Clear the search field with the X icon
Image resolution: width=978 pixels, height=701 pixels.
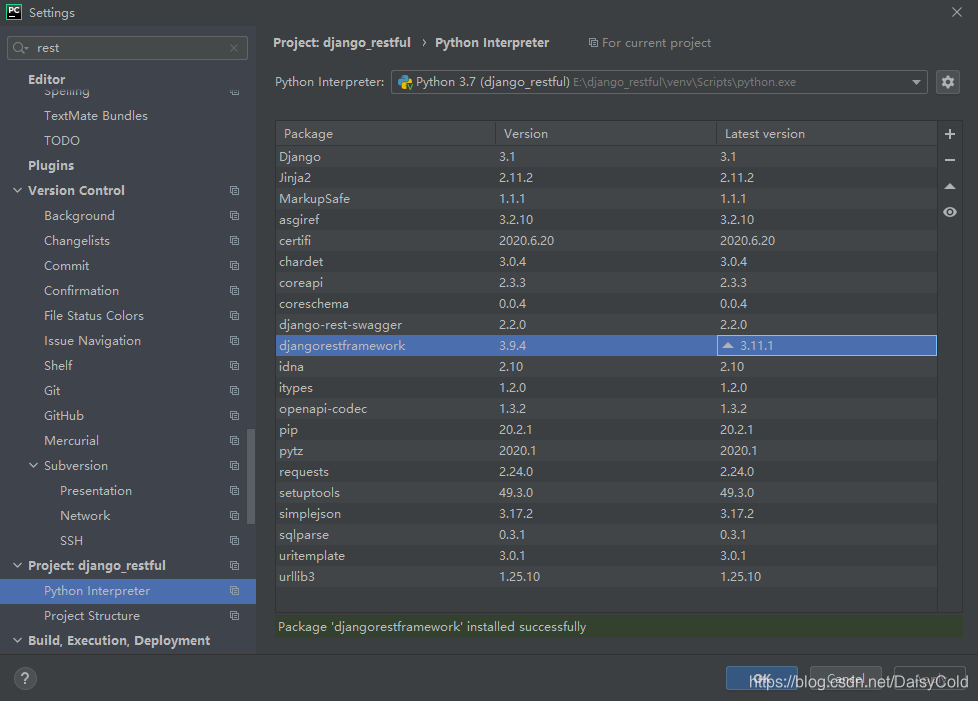coord(234,48)
